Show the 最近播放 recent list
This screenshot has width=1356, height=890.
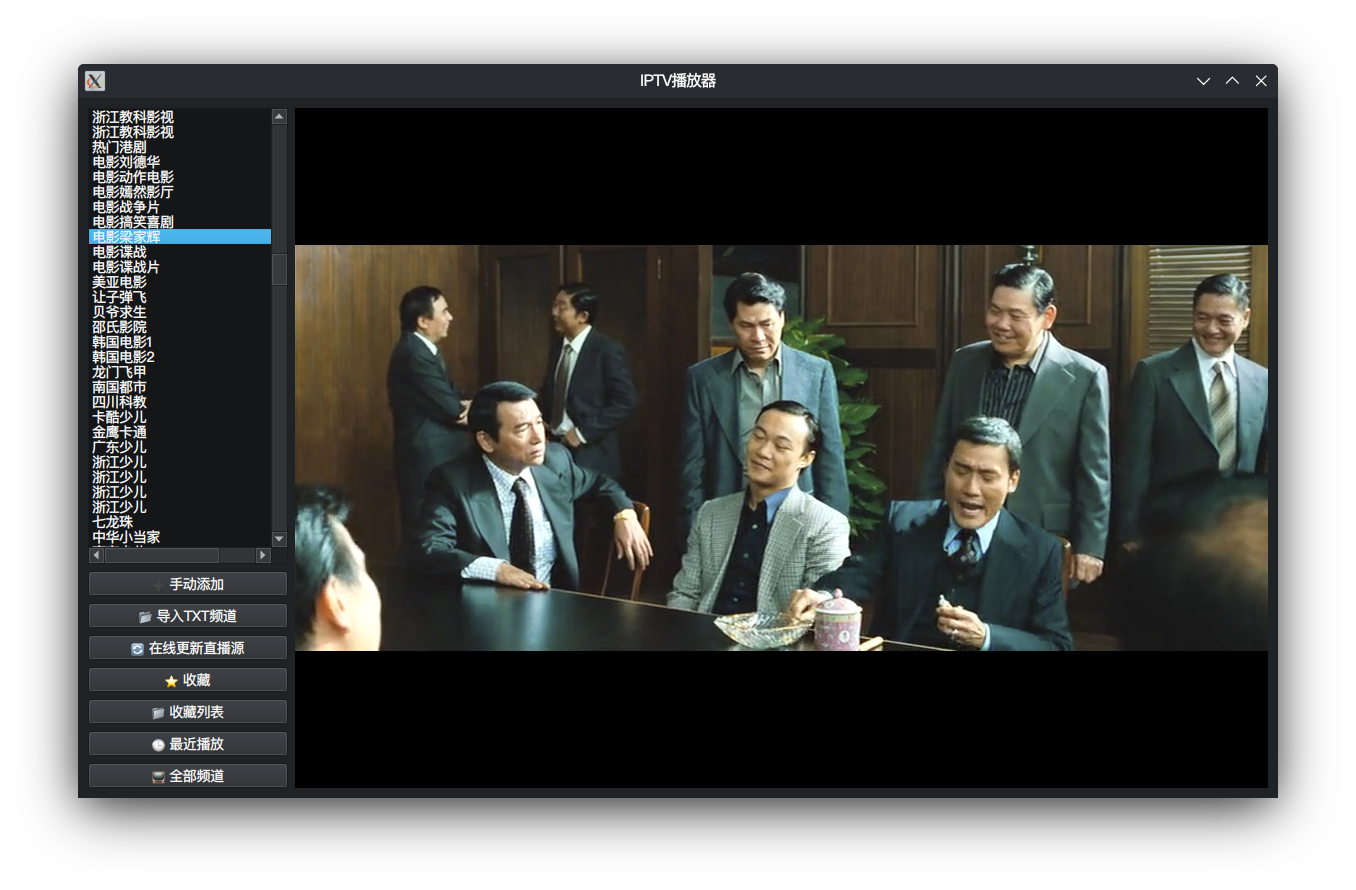pyautogui.click(x=188, y=744)
